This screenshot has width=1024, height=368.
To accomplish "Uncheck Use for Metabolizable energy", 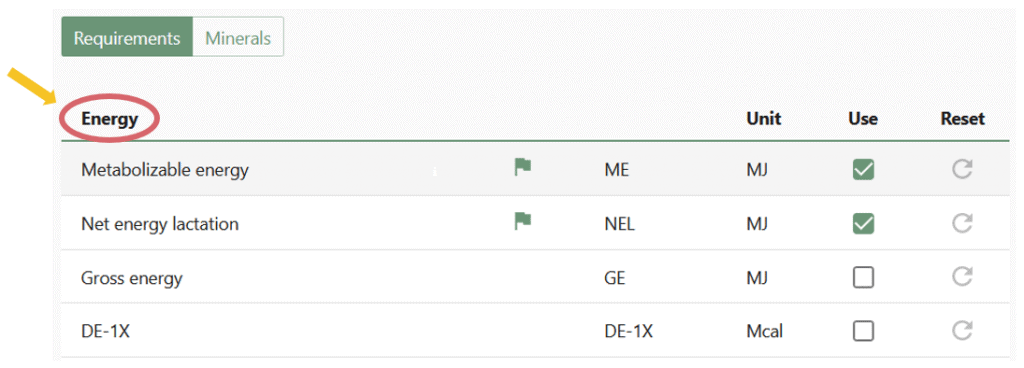I will (x=863, y=170).
